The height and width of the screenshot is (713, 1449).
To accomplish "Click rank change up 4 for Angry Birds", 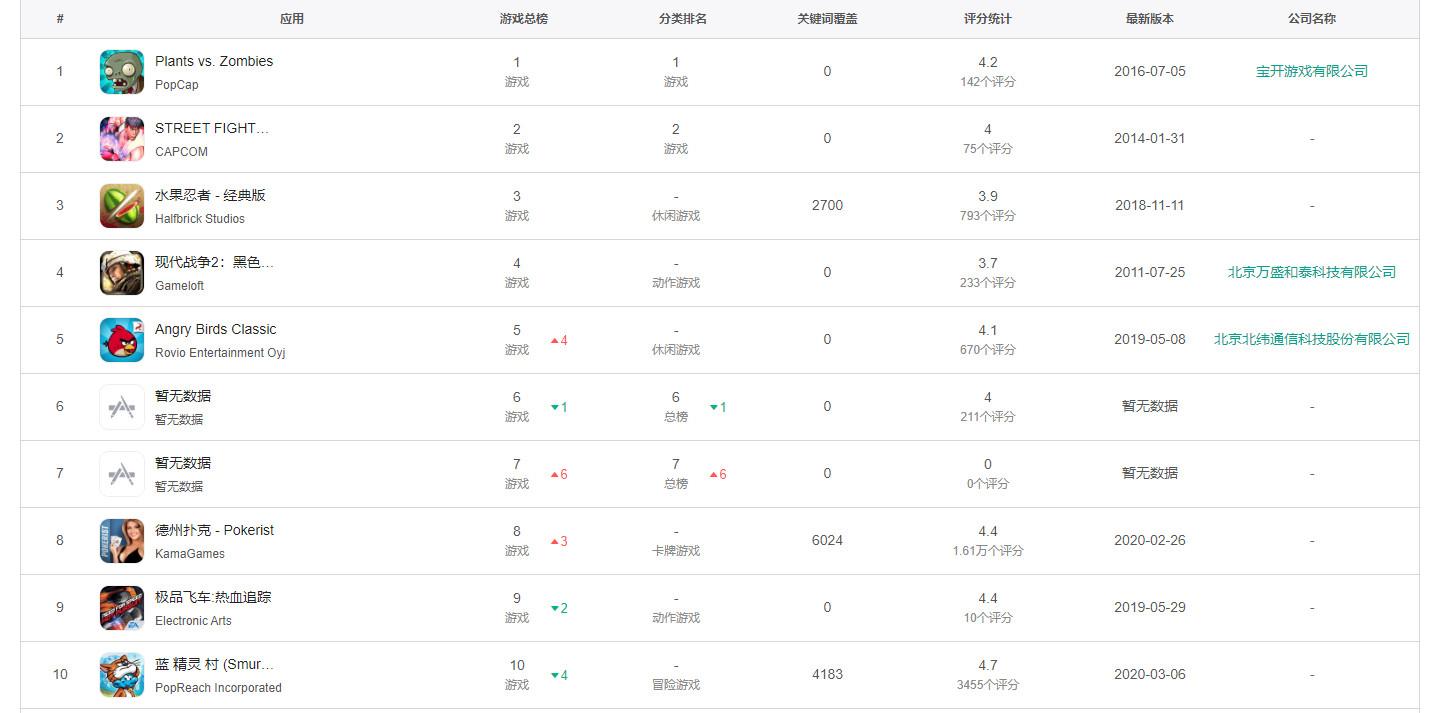I will tap(559, 340).
